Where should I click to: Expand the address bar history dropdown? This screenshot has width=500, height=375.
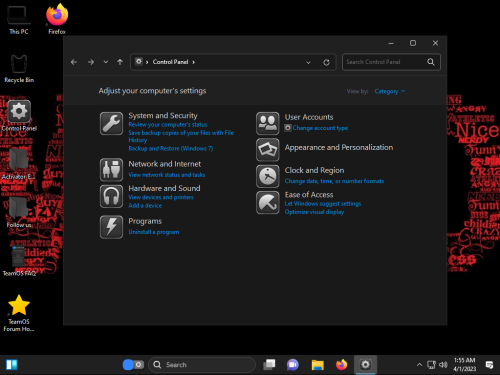tap(308, 62)
